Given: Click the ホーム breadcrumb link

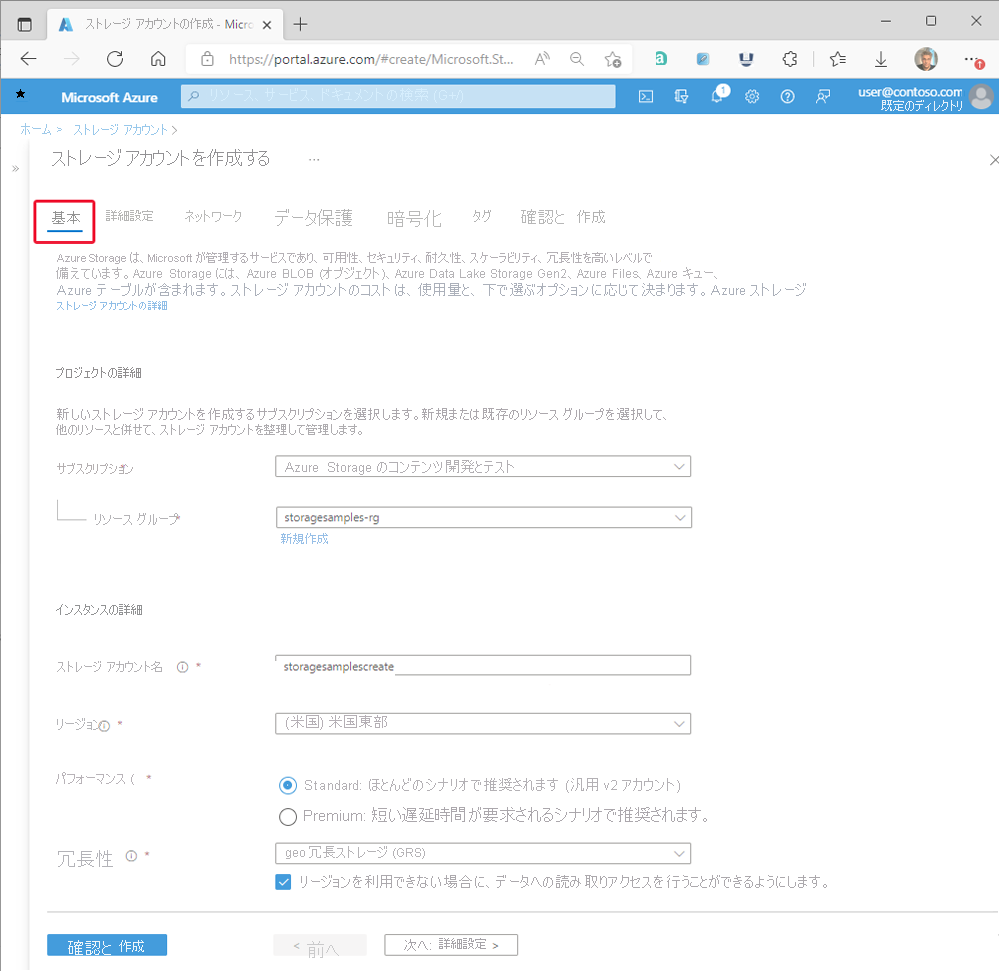Looking at the screenshot, I should pyautogui.click(x=36, y=129).
